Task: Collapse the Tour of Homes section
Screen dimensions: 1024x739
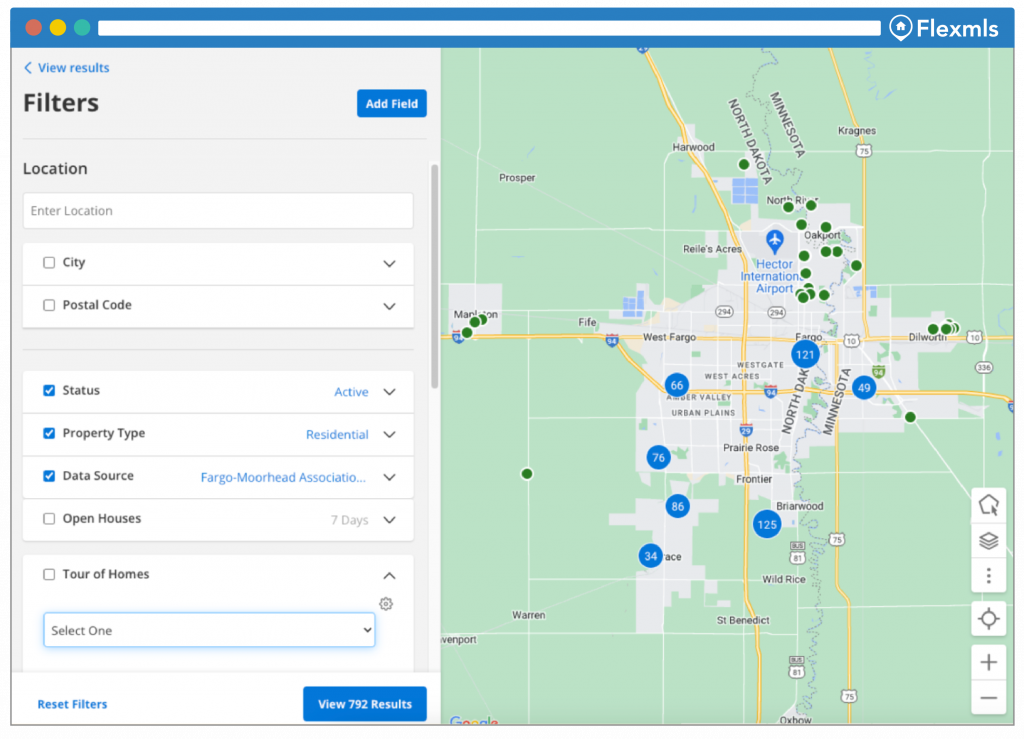Action: [x=390, y=575]
